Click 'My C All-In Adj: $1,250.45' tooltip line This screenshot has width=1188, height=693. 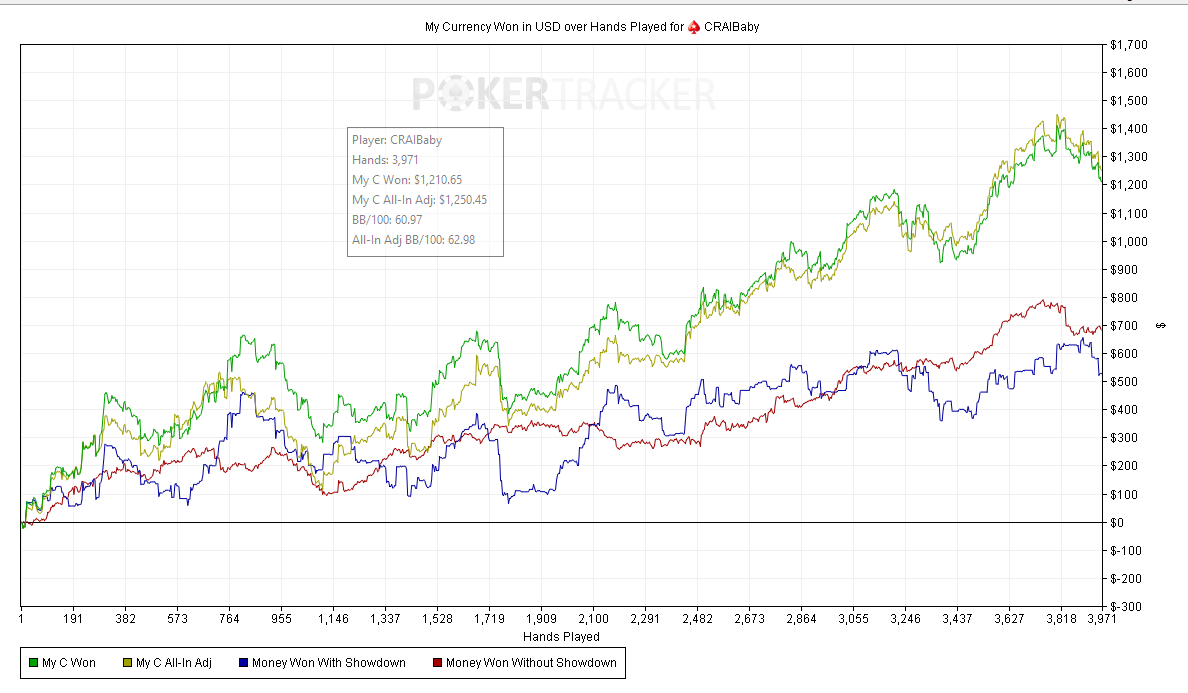419,200
